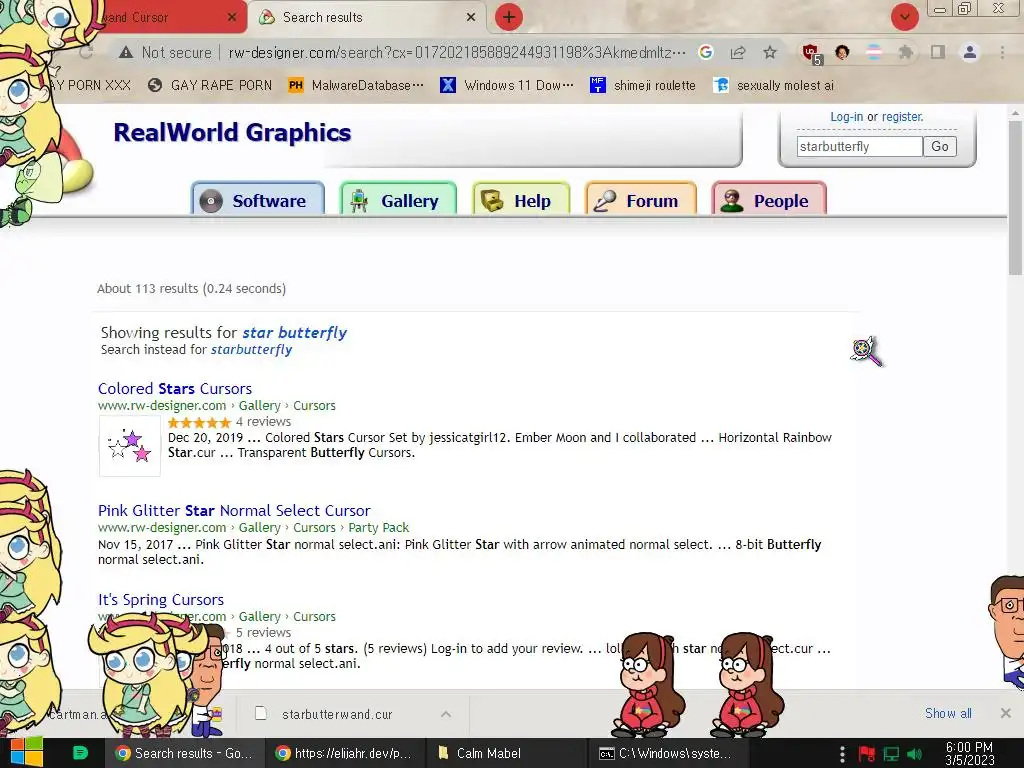Close the downloads bar

click(x=1006, y=713)
